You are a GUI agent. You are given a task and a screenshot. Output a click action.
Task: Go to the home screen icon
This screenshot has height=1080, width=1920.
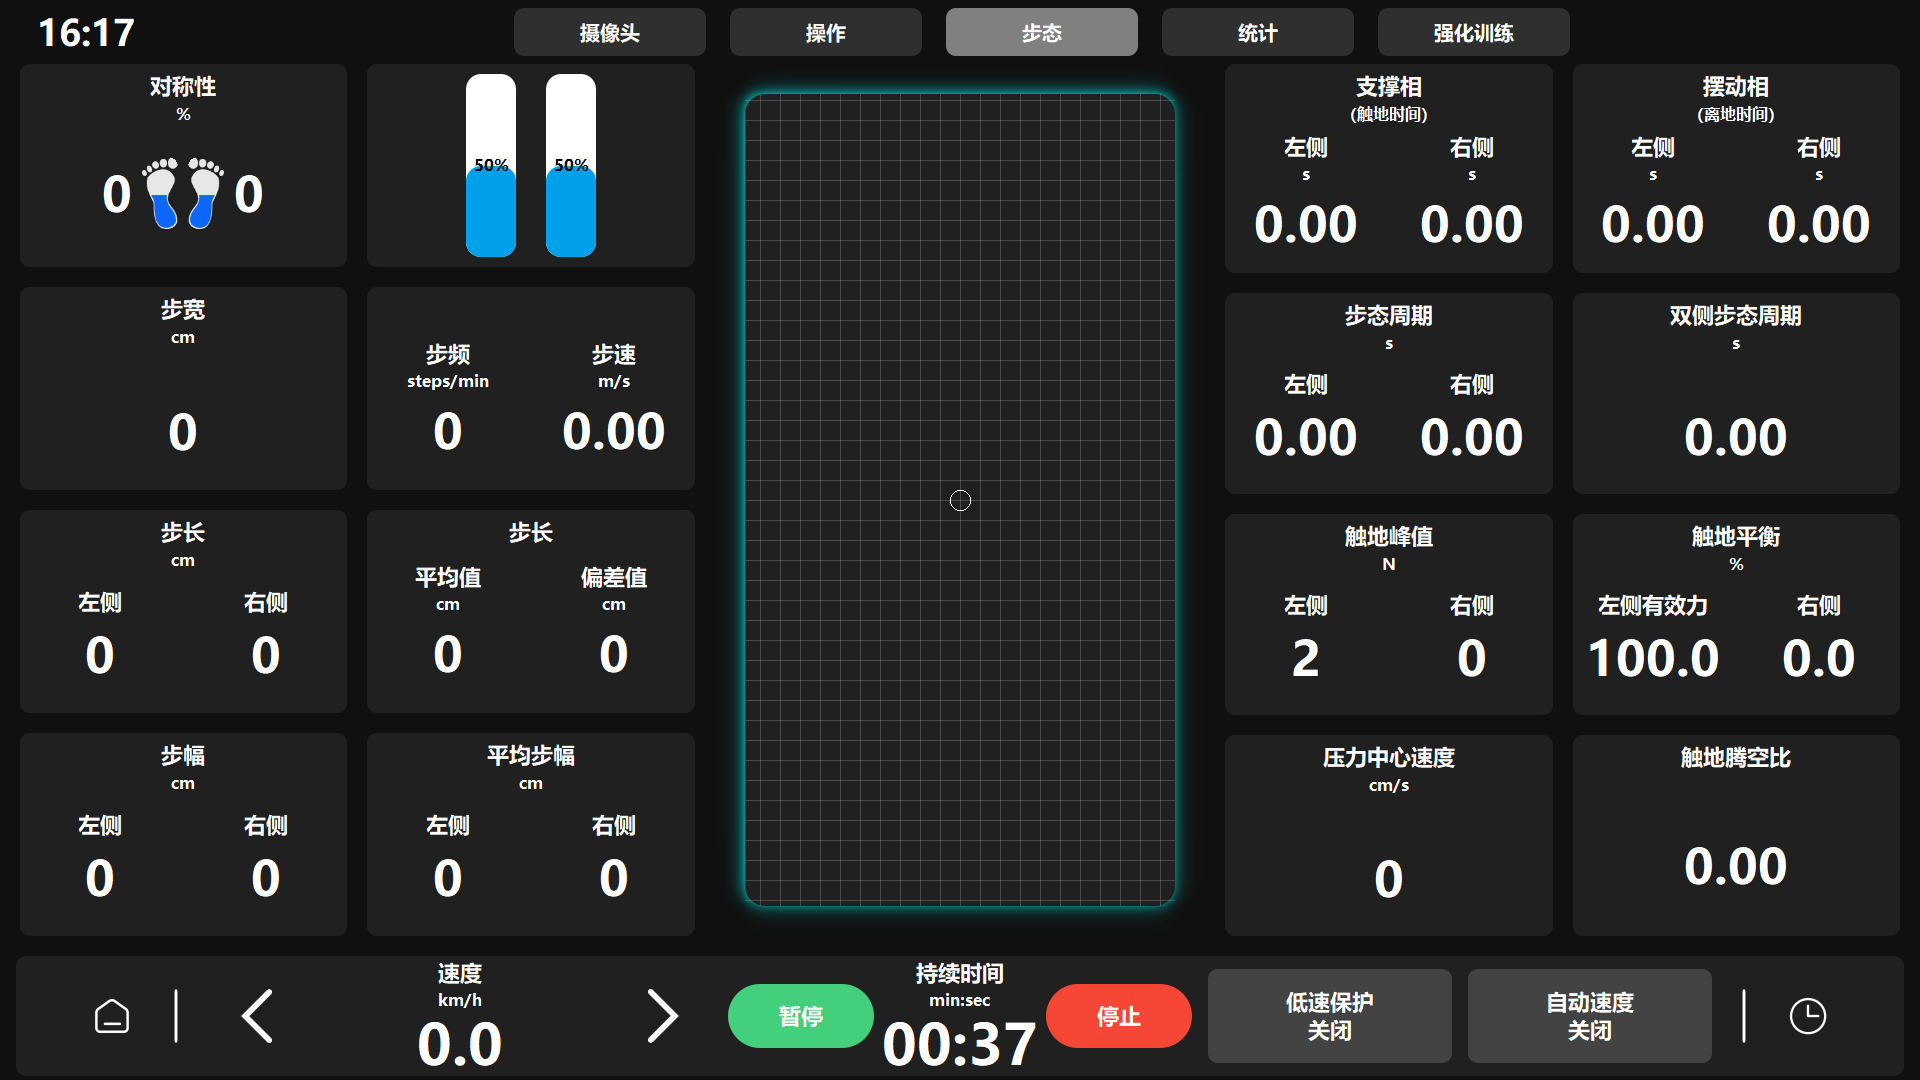click(x=112, y=1016)
